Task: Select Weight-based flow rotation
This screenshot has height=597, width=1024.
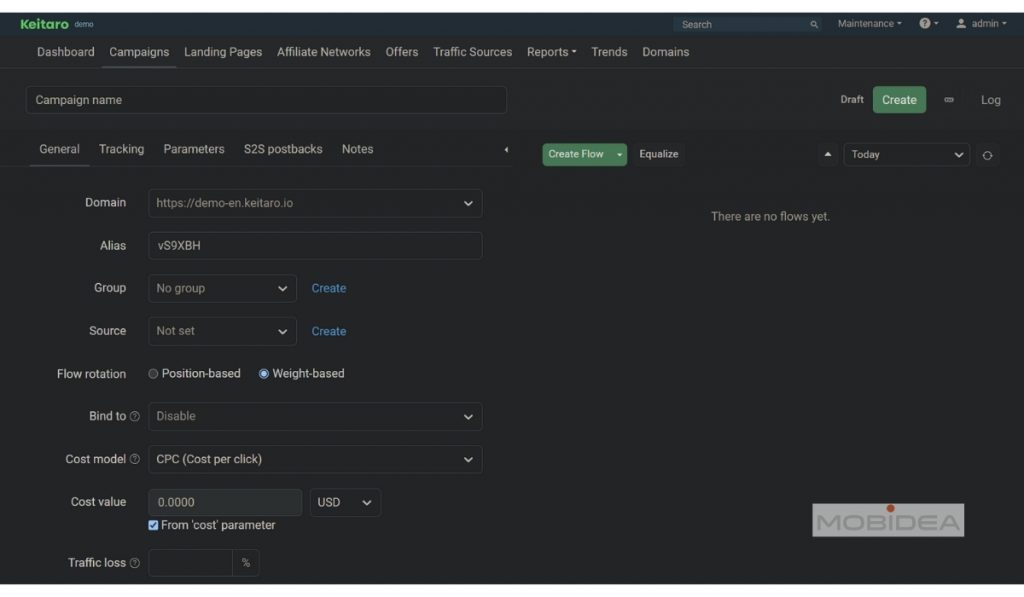Action: point(264,374)
